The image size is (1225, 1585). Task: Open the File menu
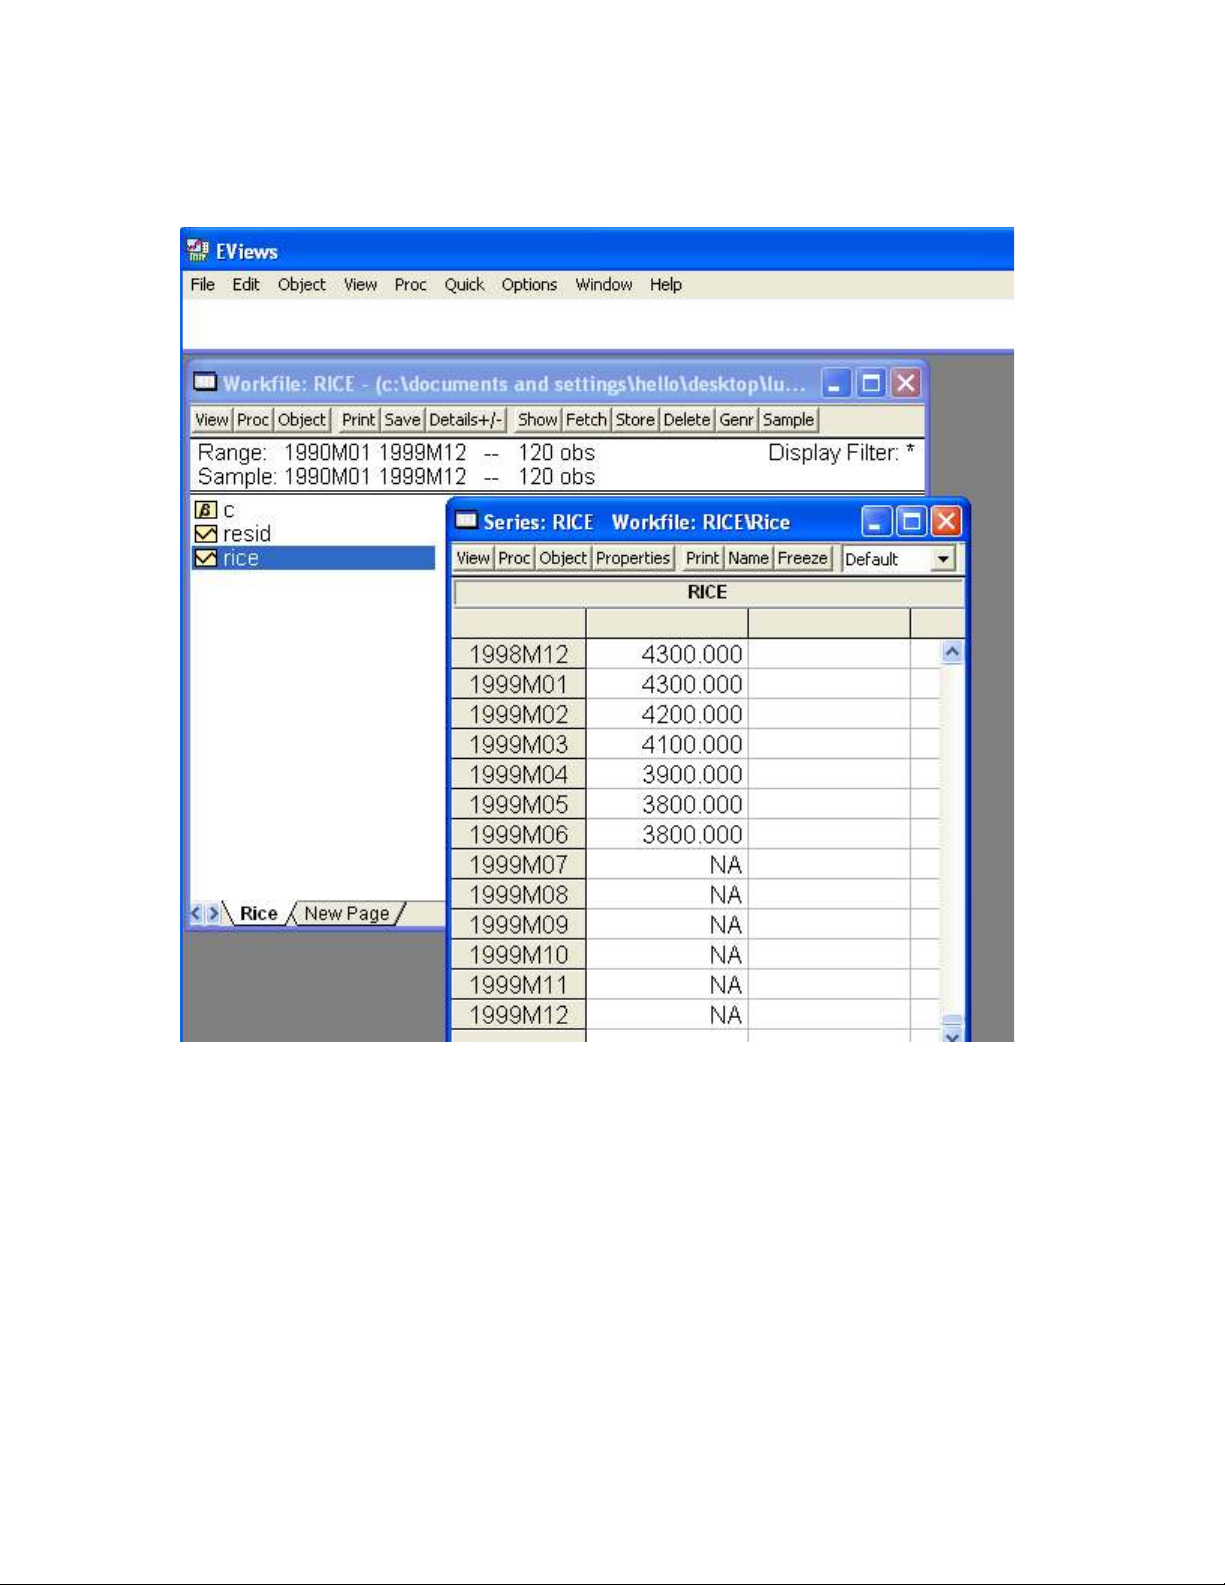(x=203, y=284)
